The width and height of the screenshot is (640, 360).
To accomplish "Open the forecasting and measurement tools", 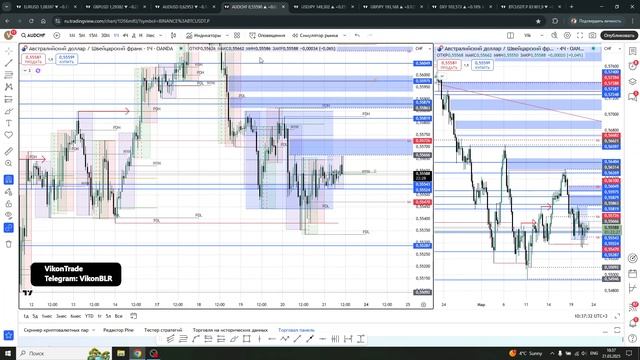I will click(9, 99).
